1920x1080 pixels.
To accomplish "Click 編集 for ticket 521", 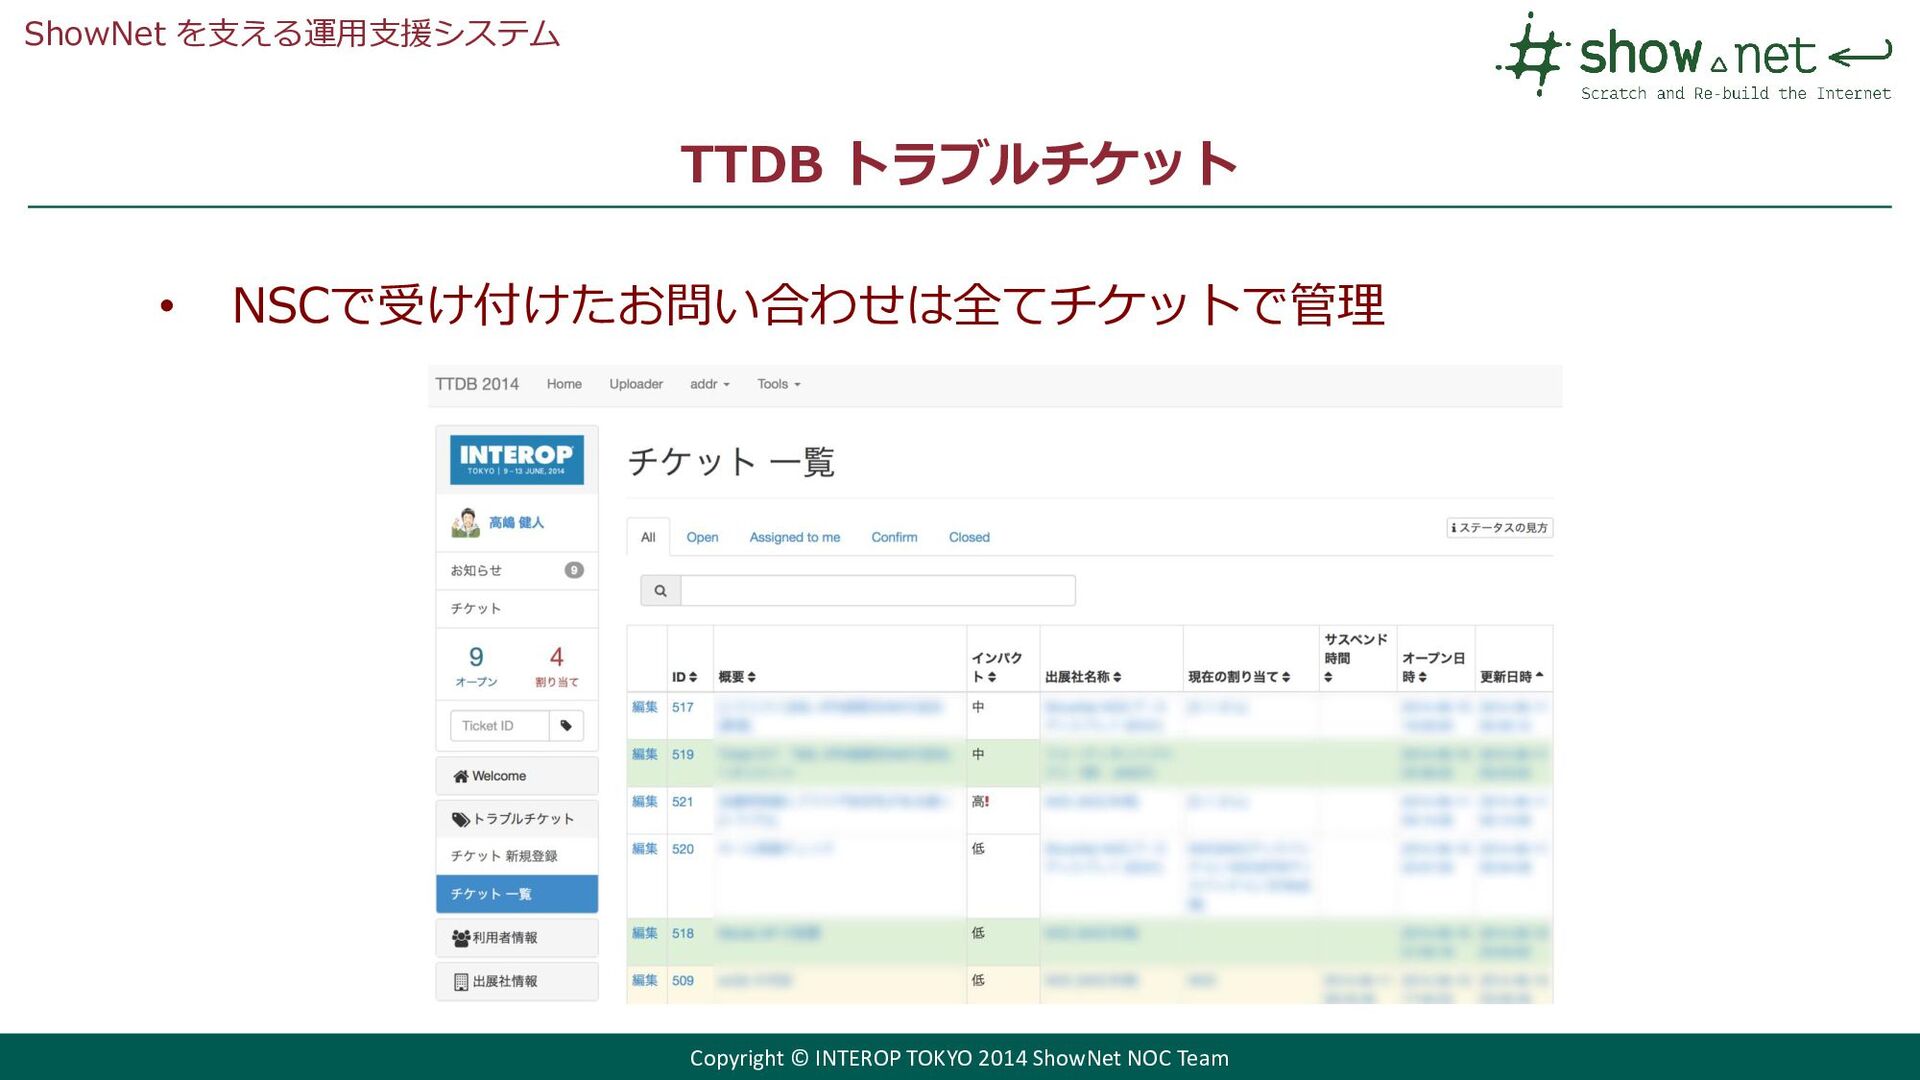I will coord(645,801).
